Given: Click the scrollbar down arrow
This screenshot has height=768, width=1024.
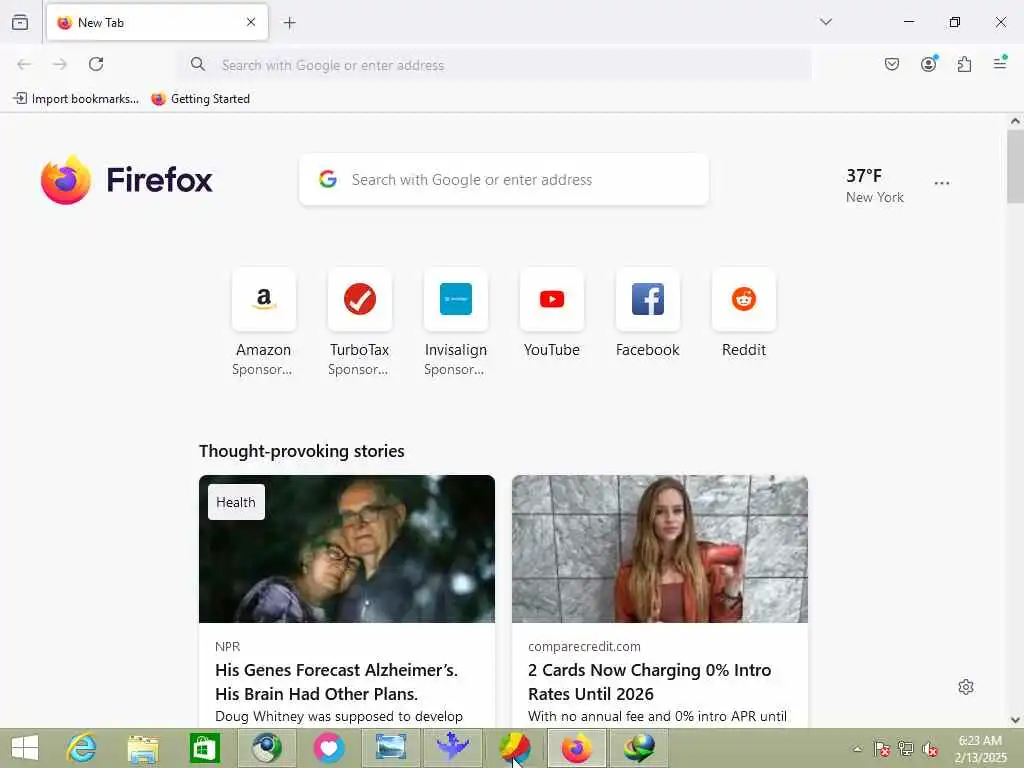Looking at the screenshot, I should coord(1015,720).
